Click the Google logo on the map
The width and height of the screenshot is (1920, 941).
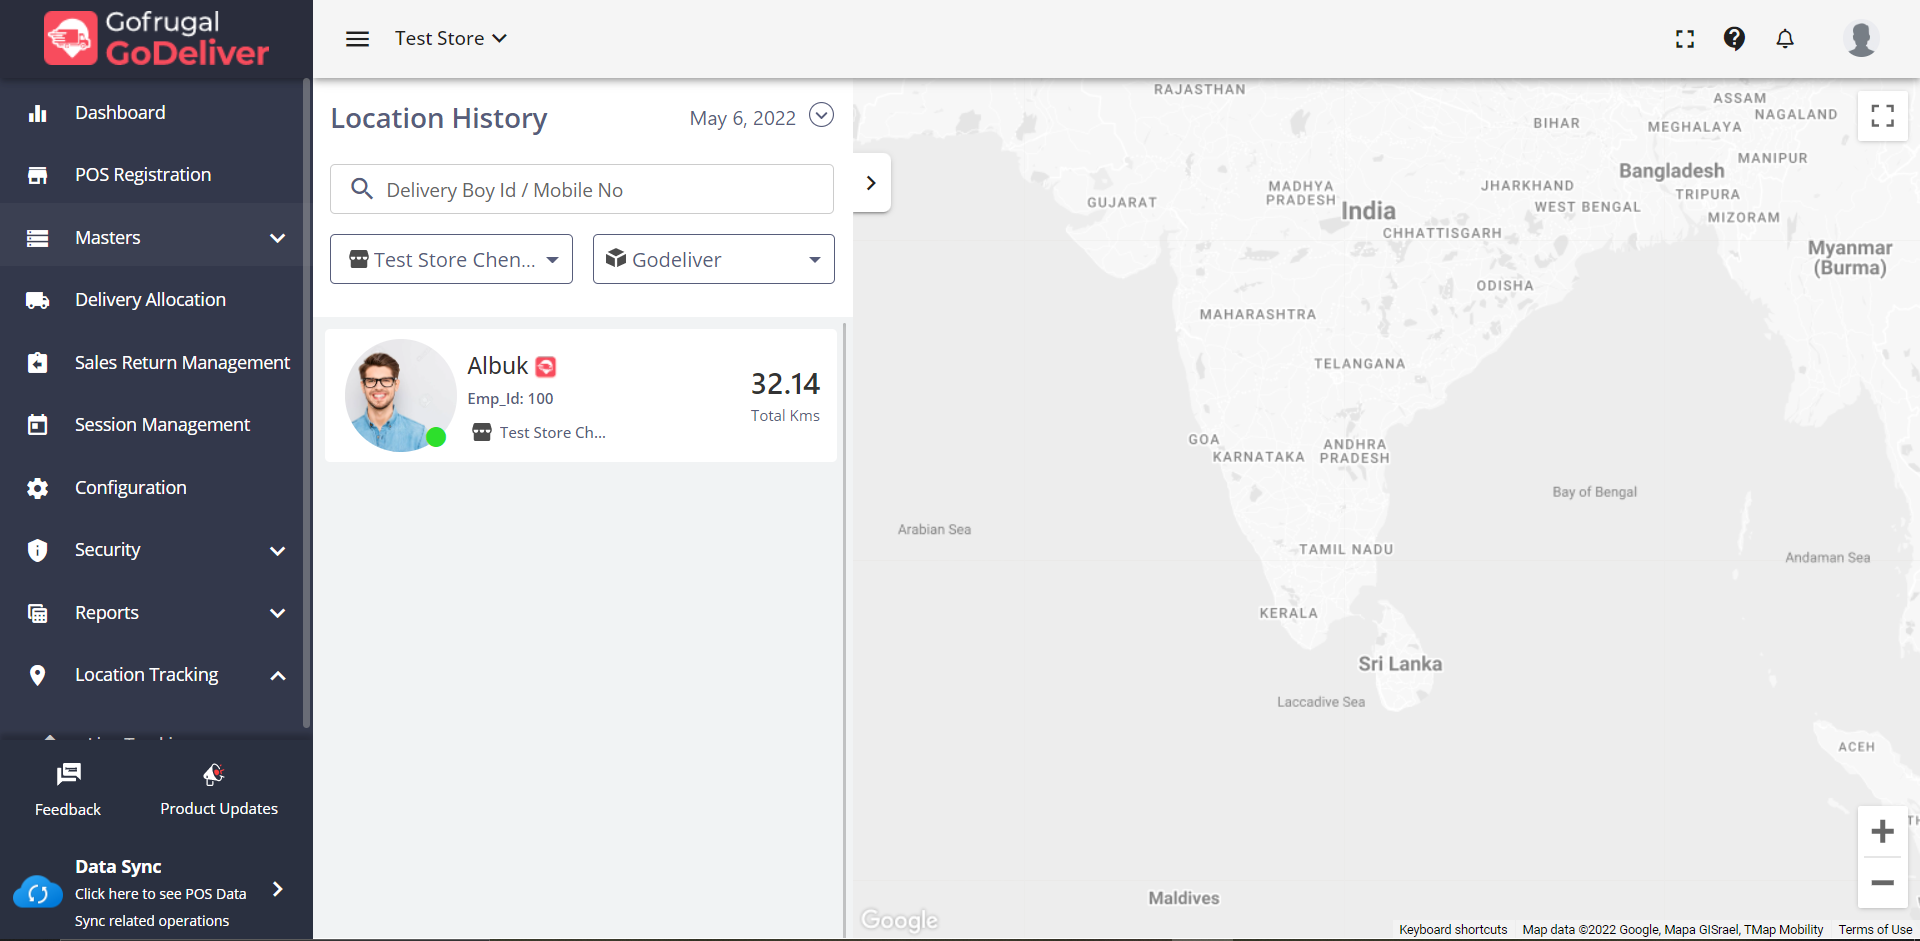coord(900,920)
